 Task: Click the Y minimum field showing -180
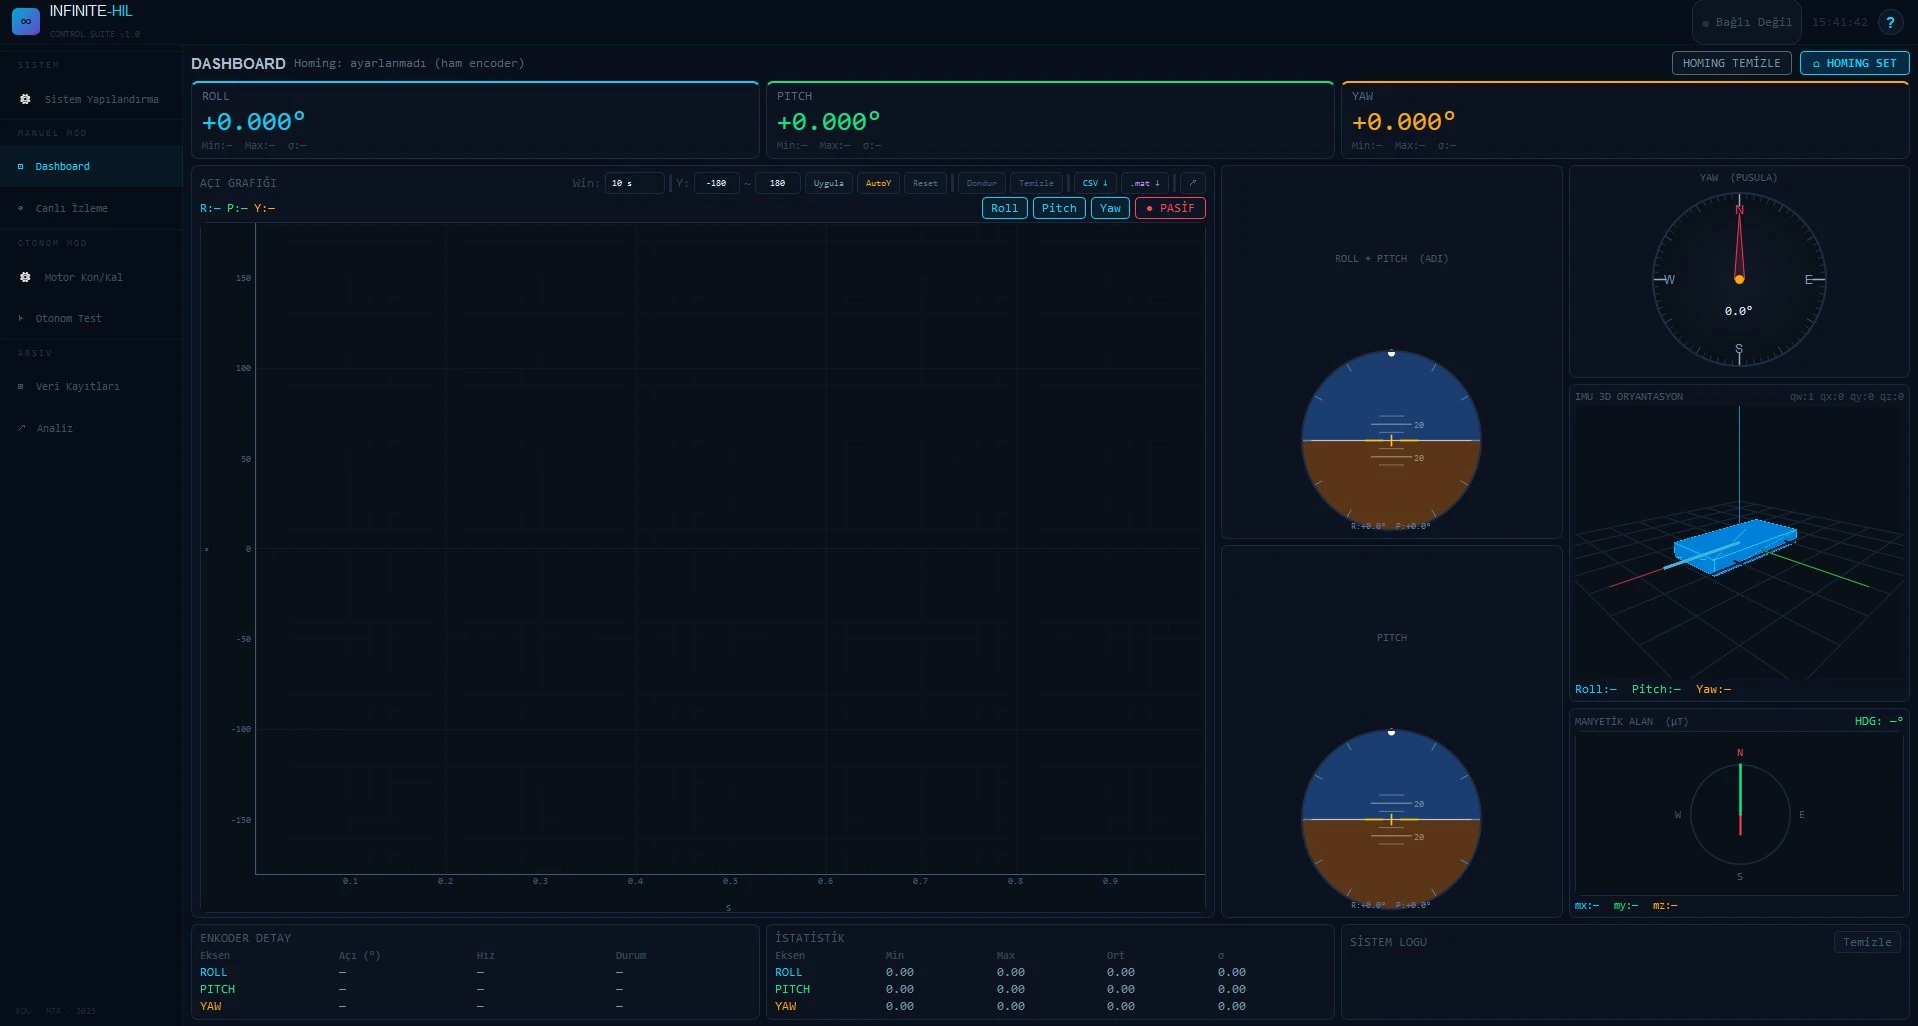coord(716,183)
